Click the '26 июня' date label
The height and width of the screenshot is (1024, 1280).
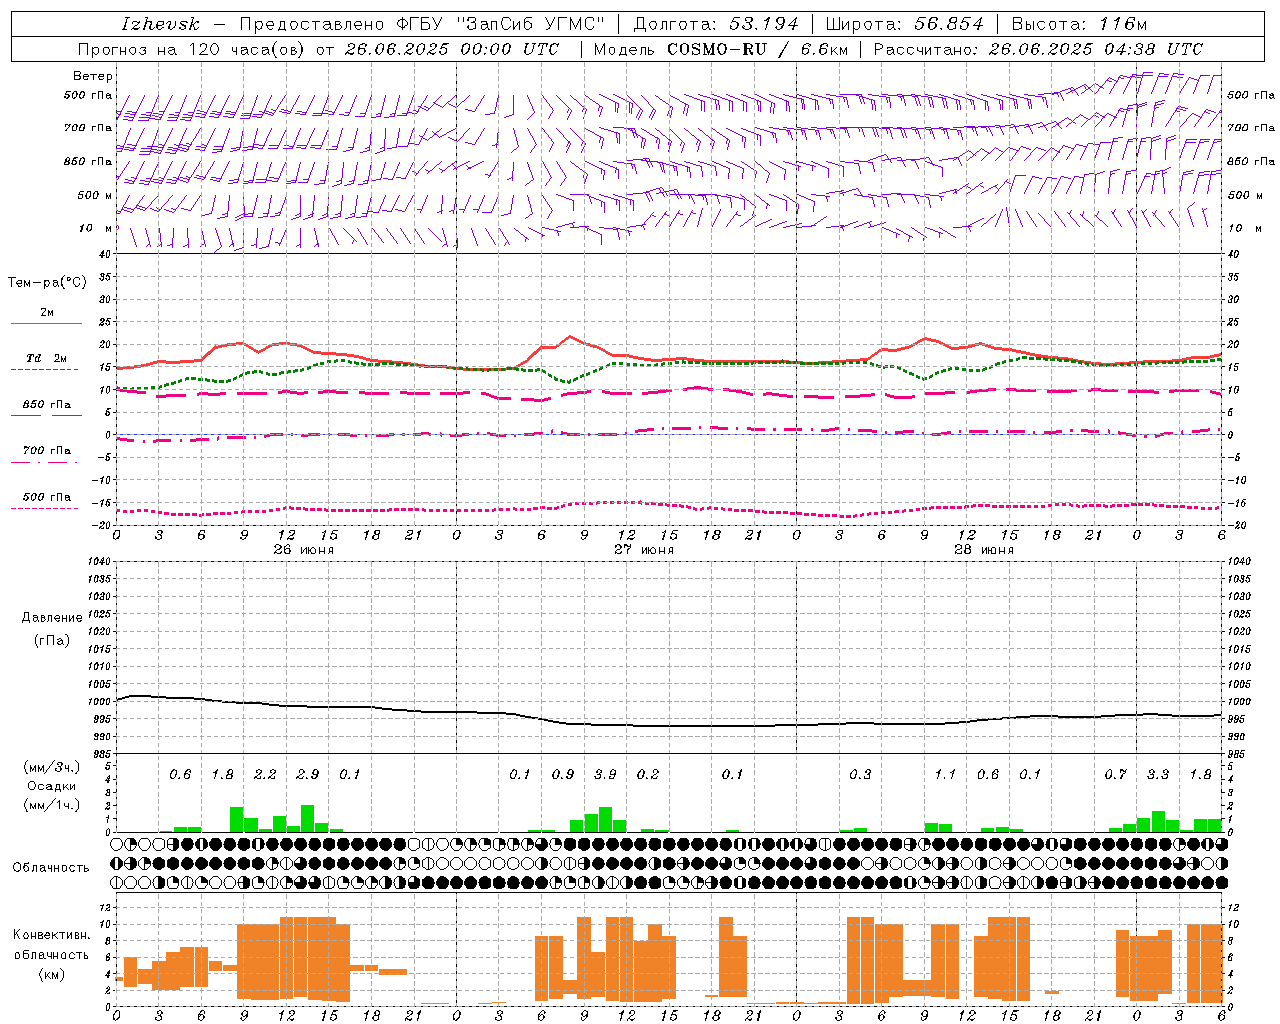tap(304, 550)
